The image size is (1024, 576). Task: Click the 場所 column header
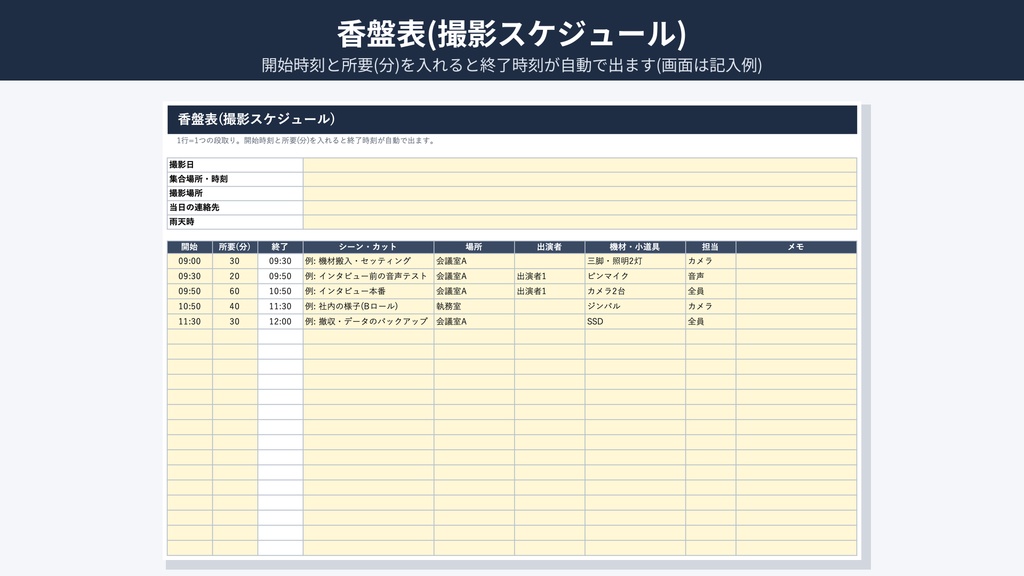474,247
